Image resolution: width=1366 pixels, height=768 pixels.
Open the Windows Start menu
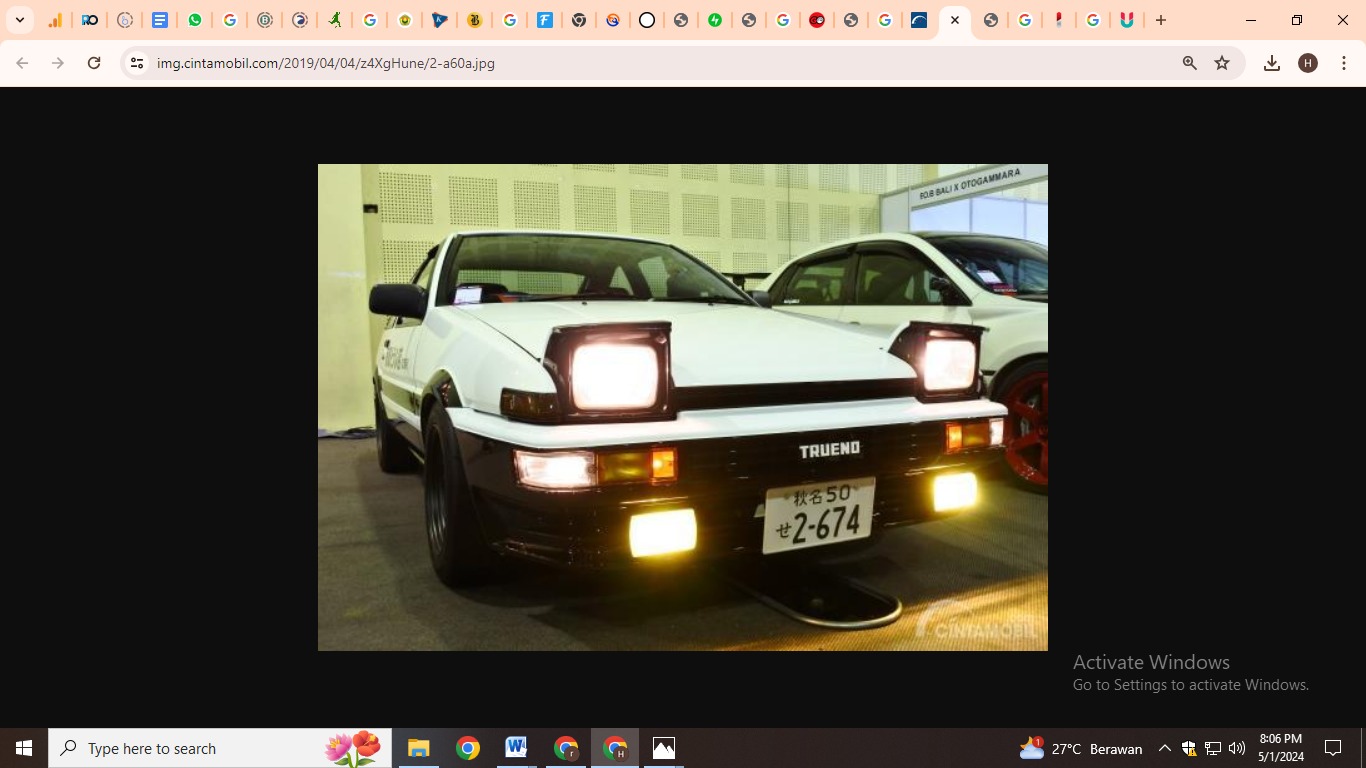[24, 748]
